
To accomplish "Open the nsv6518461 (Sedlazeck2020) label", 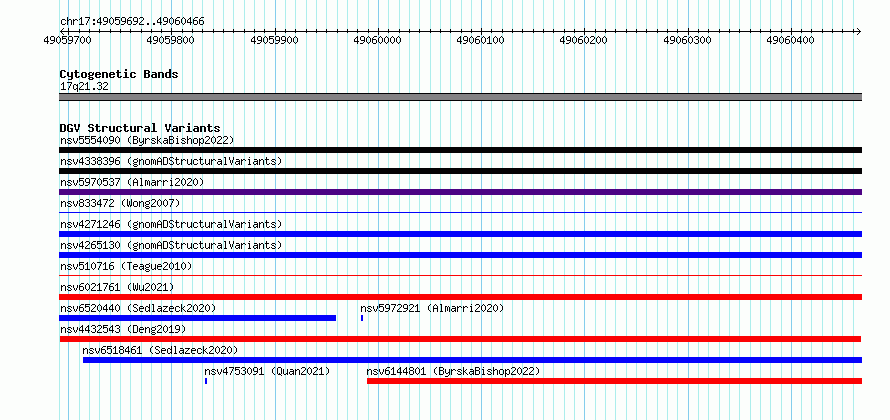I will [x=160, y=350].
